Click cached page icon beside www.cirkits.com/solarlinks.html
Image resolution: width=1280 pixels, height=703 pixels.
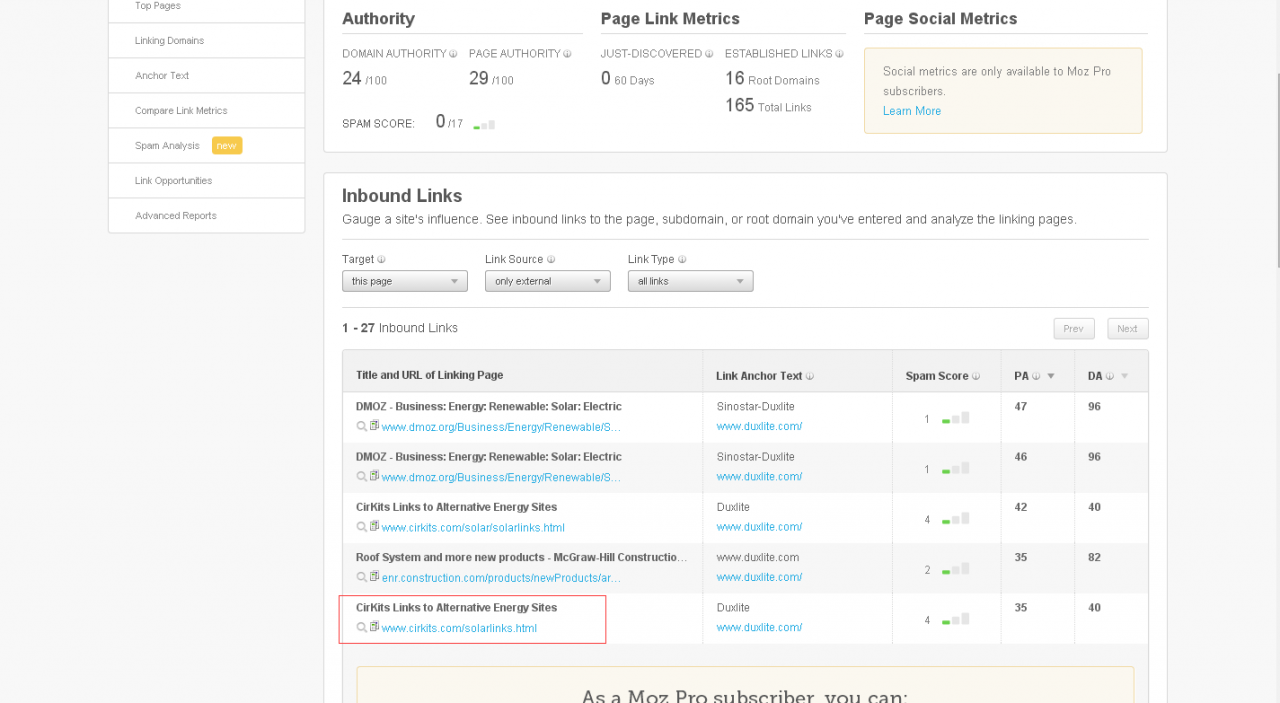tap(375, 628)
